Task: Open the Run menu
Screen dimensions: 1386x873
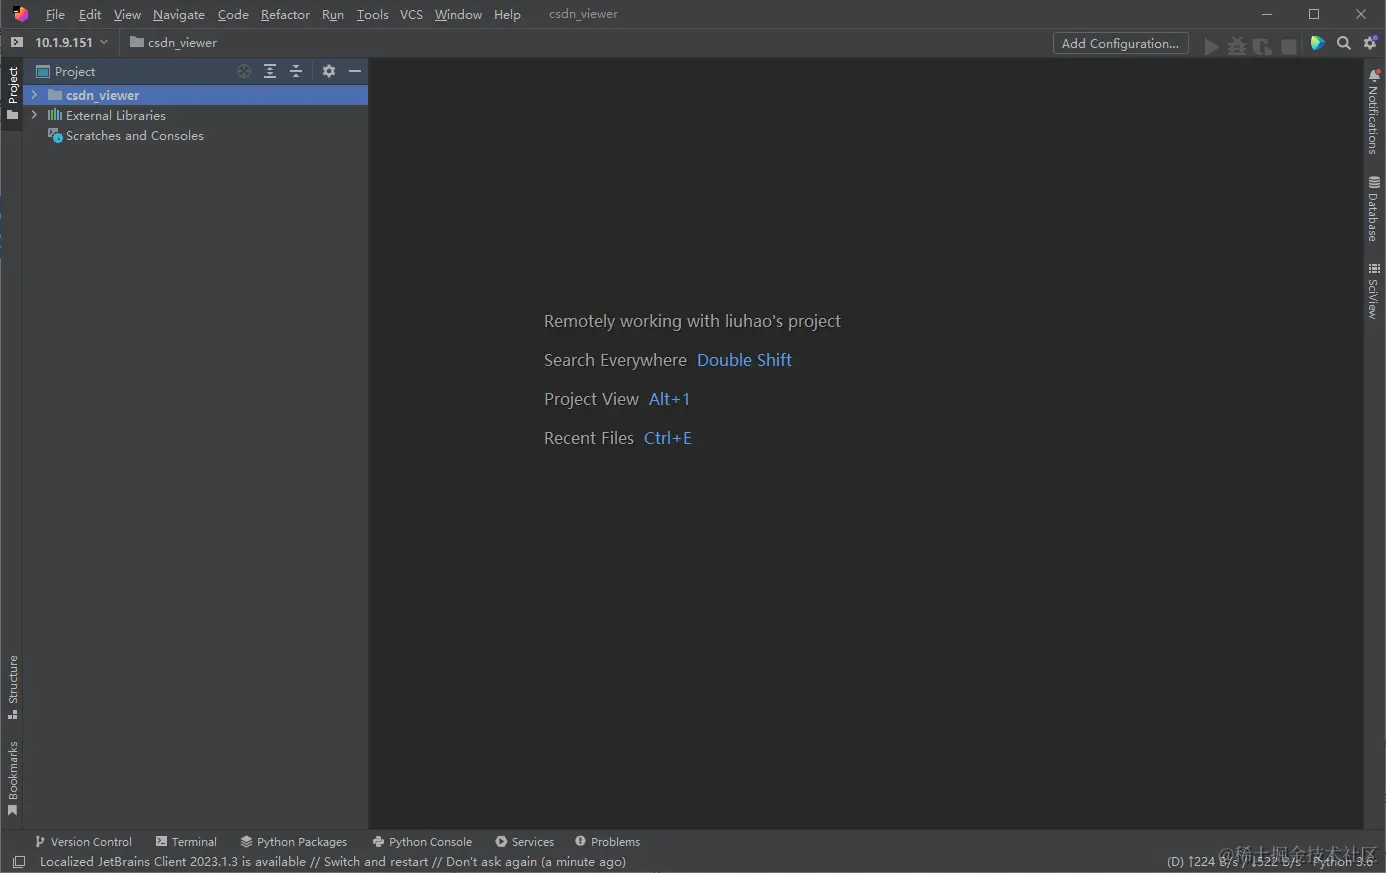Action: [333, 14]
